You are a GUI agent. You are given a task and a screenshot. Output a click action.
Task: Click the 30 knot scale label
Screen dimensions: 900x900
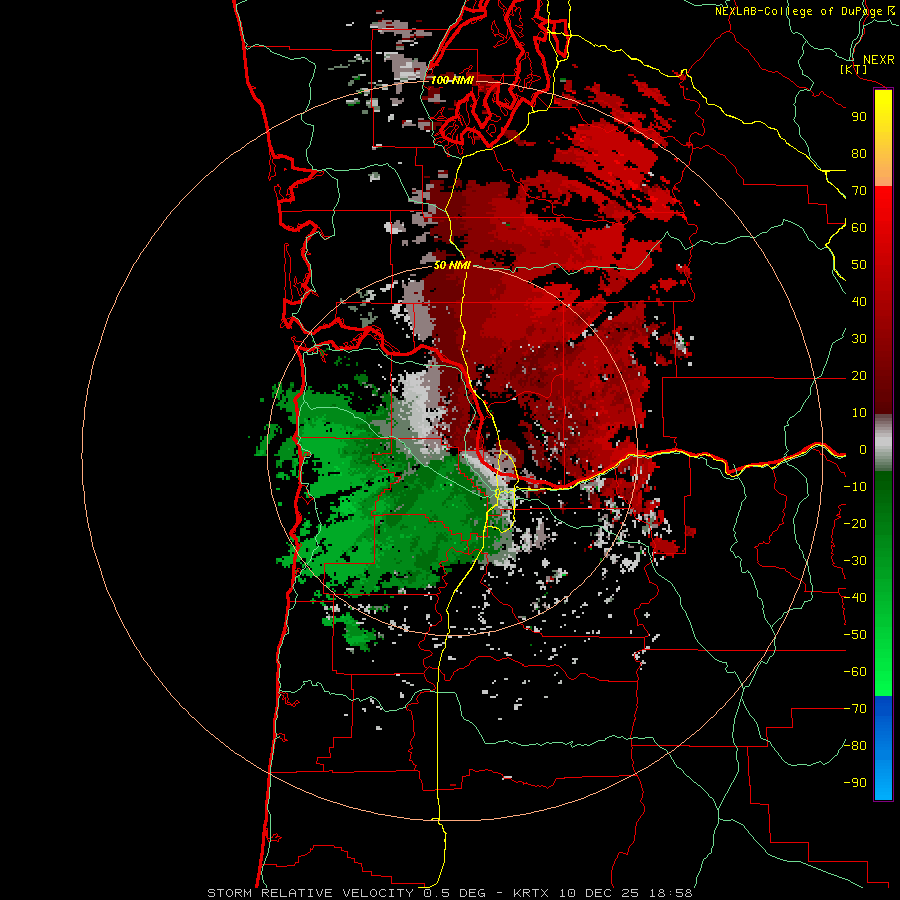859,339
